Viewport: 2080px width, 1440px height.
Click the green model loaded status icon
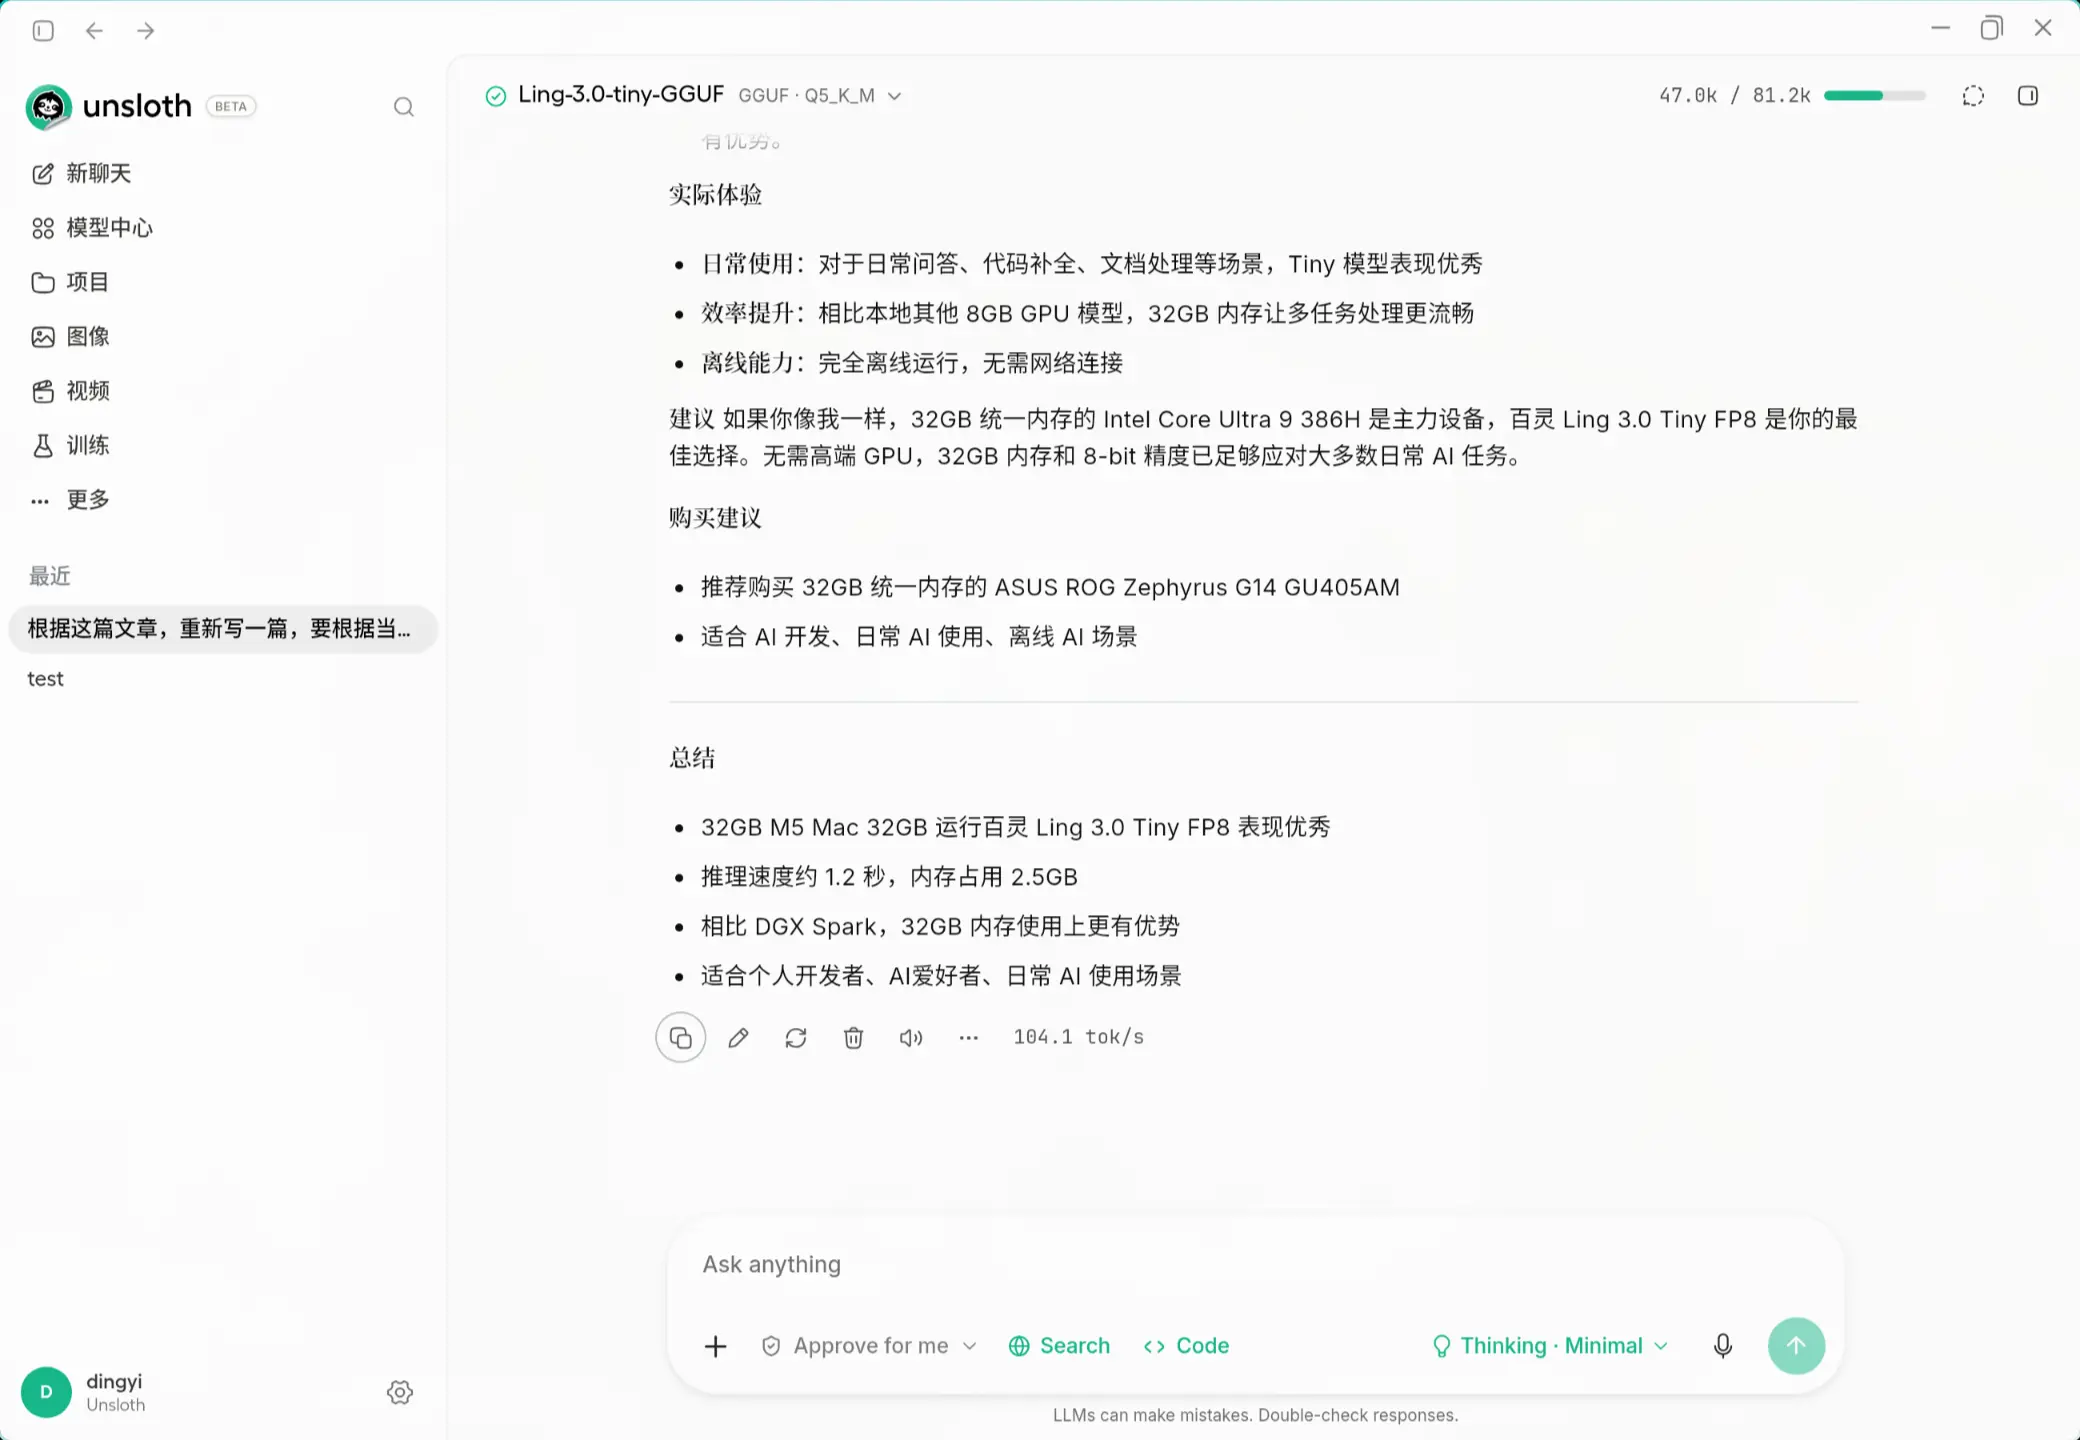click(495, 96)
